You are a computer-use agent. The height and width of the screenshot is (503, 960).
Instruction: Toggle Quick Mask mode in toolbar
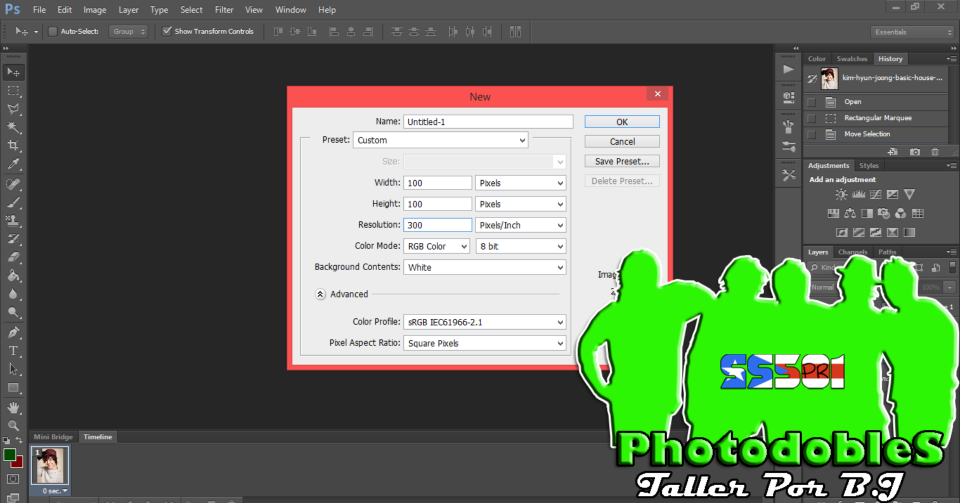coord(13,479)
